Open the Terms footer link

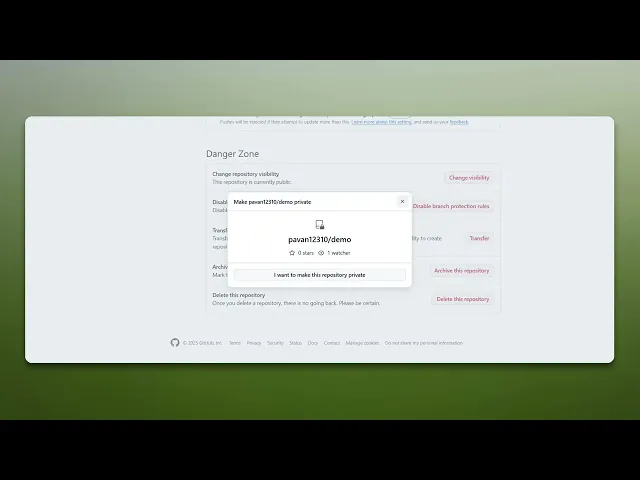pos(235,343)
